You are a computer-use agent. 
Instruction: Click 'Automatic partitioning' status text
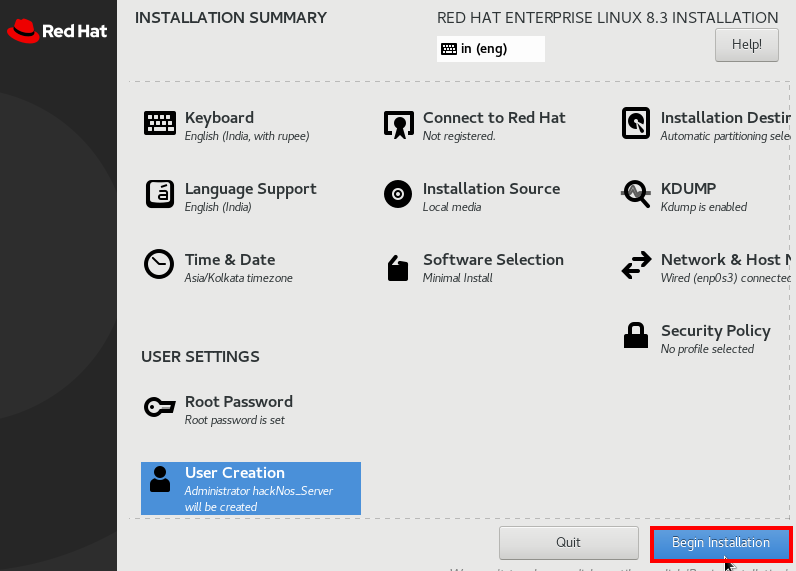(725, 136)
